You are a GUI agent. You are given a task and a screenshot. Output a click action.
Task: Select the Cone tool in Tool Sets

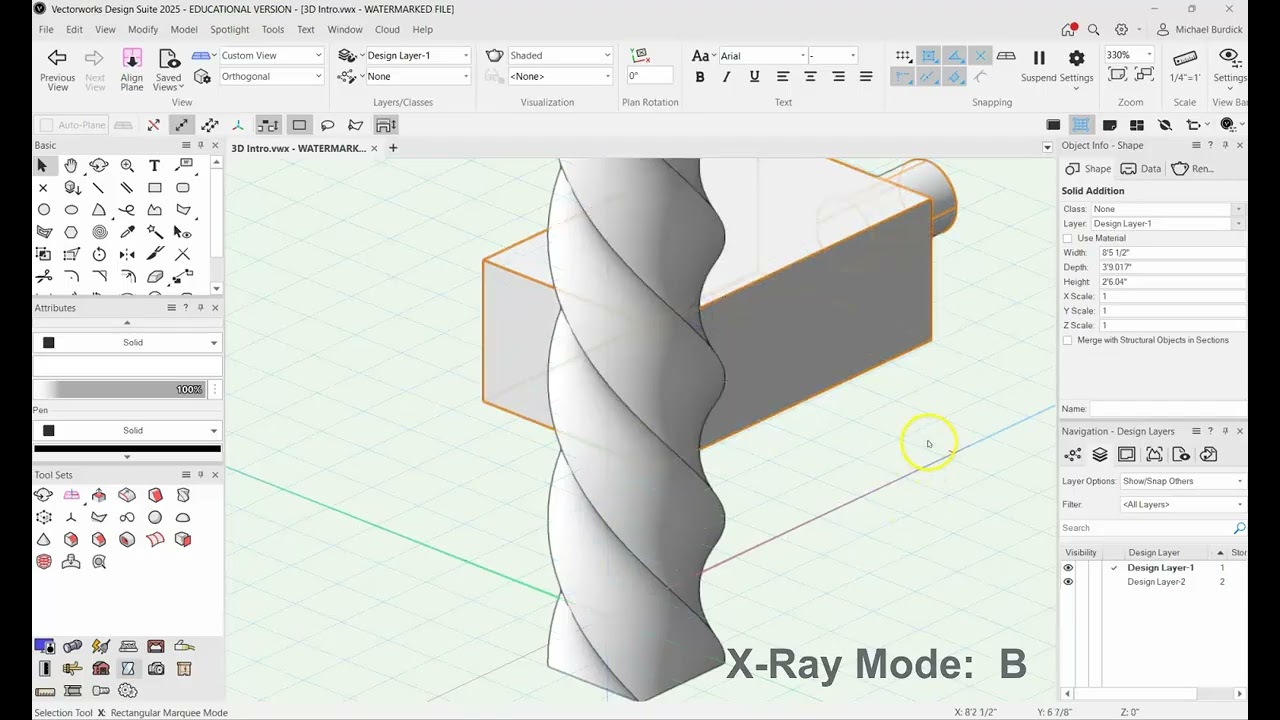click(43, 539)
